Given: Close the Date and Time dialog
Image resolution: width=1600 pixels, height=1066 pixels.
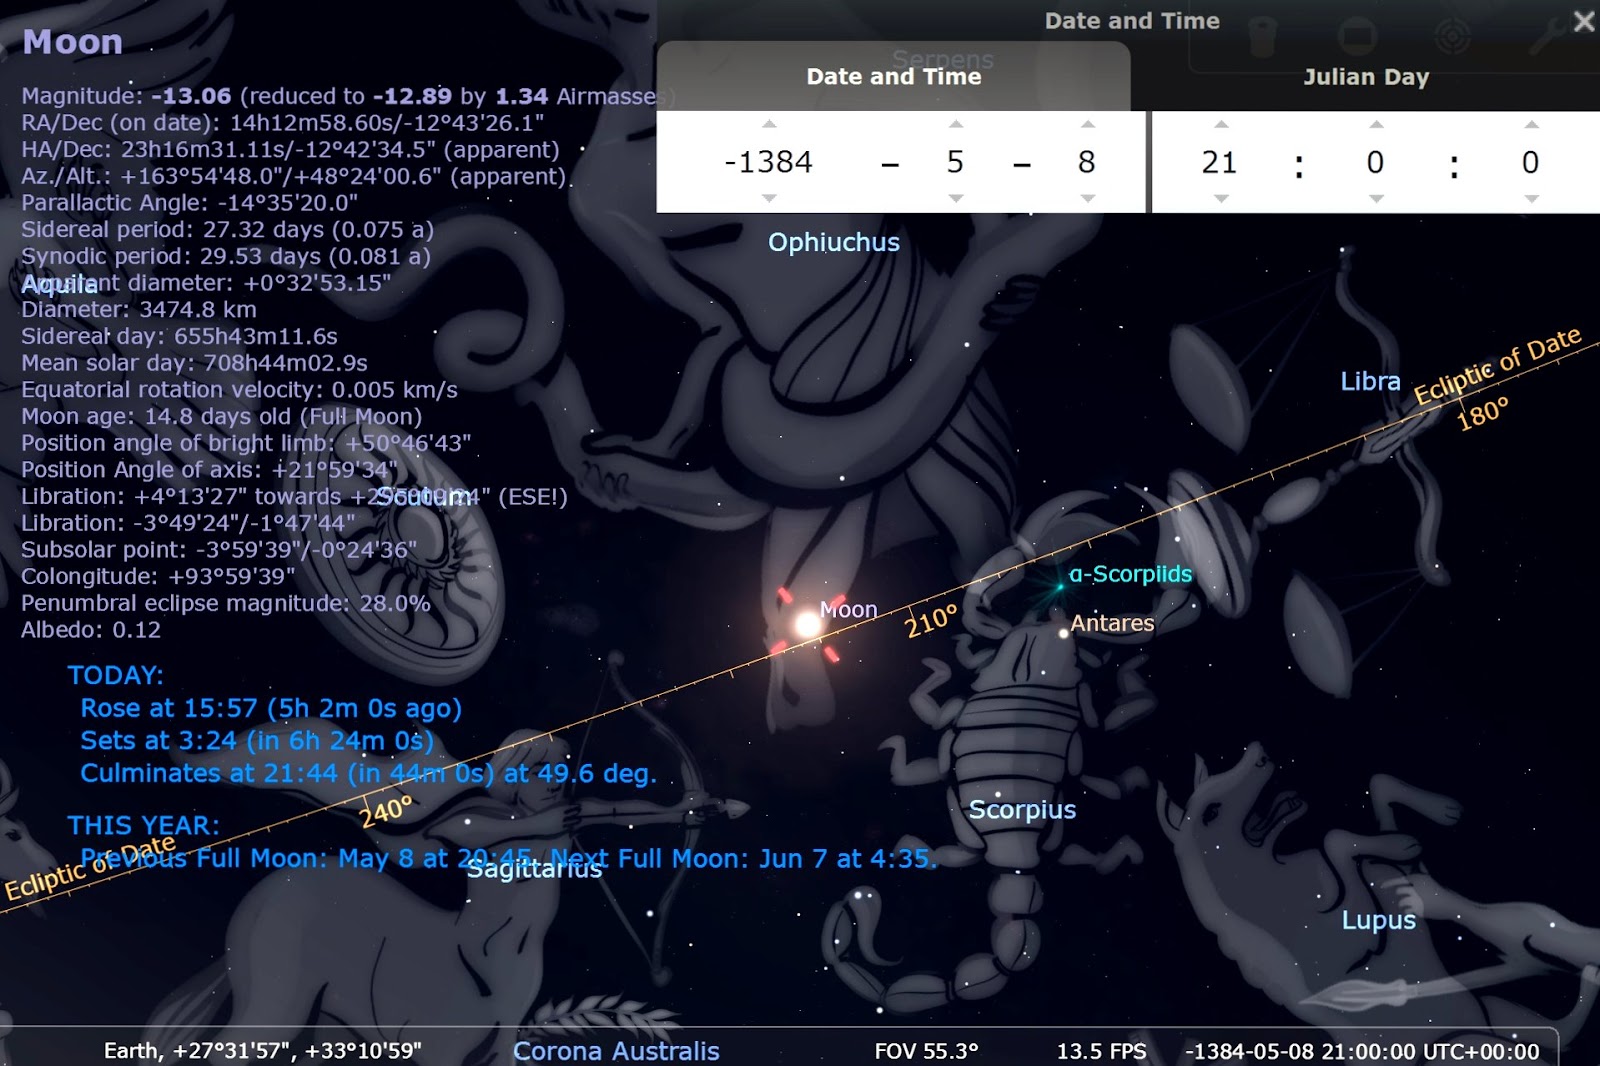Looking at the screenshot, I should click(1584, 21).
